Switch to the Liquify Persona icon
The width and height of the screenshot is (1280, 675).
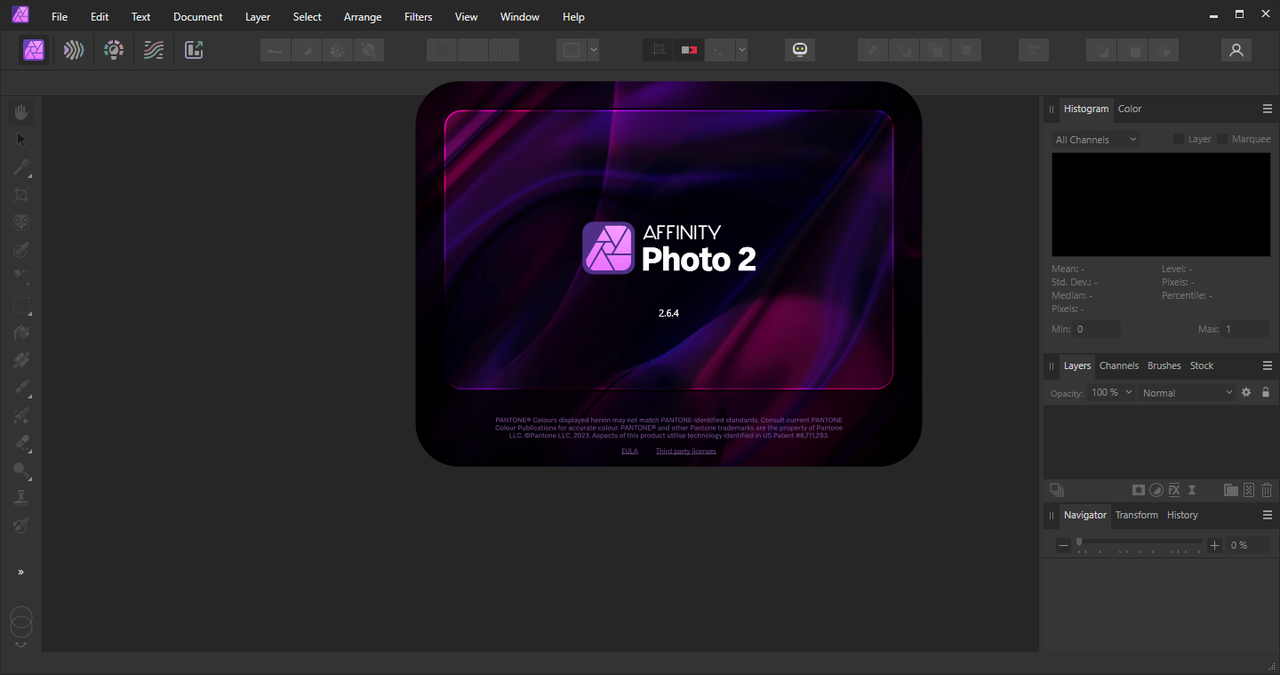tap(73, 50)
